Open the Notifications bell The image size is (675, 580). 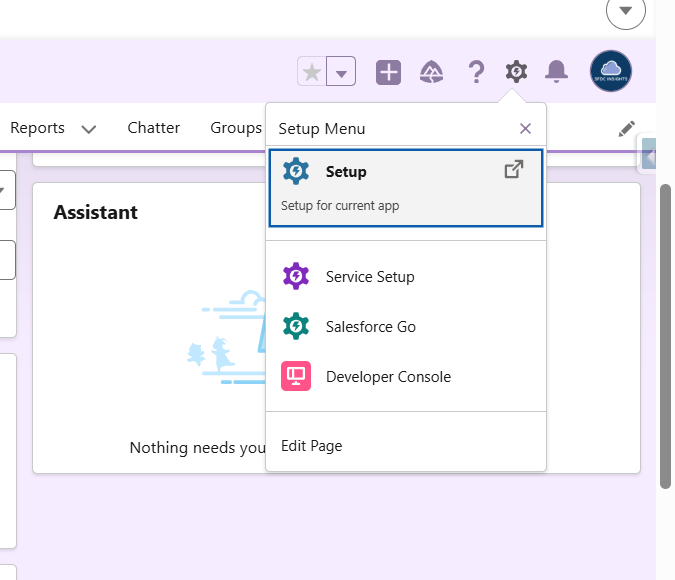(x=556, y=72)
